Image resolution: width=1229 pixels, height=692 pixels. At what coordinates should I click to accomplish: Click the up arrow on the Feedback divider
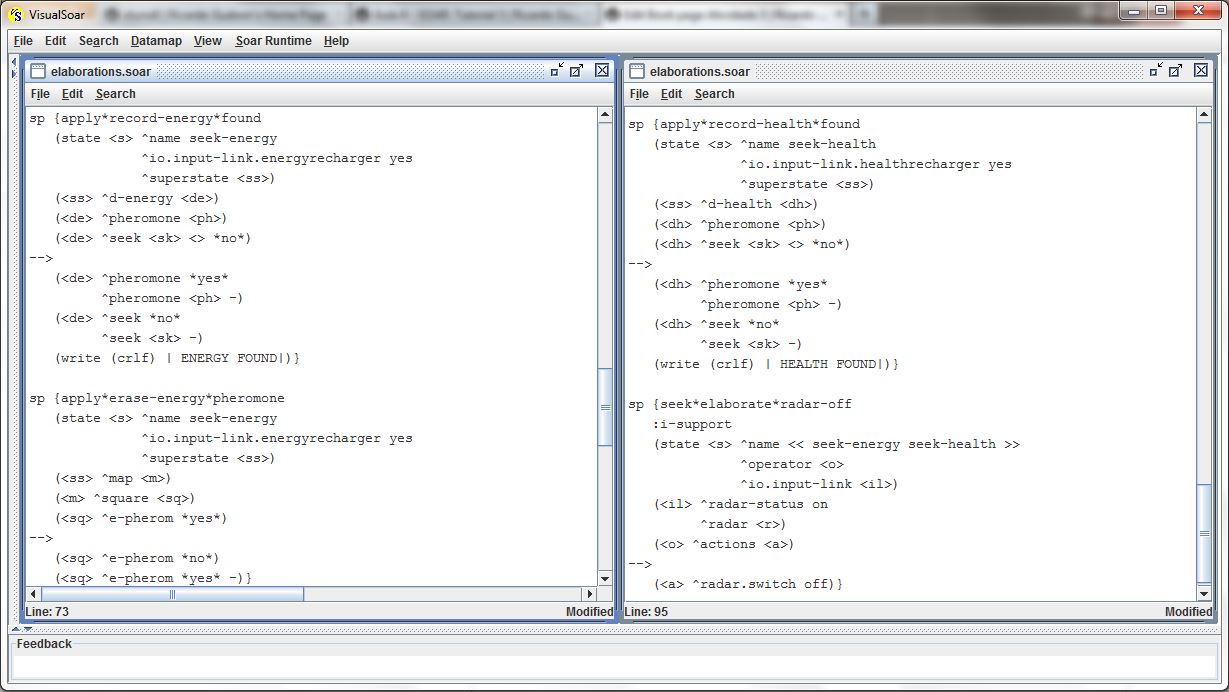15,630
